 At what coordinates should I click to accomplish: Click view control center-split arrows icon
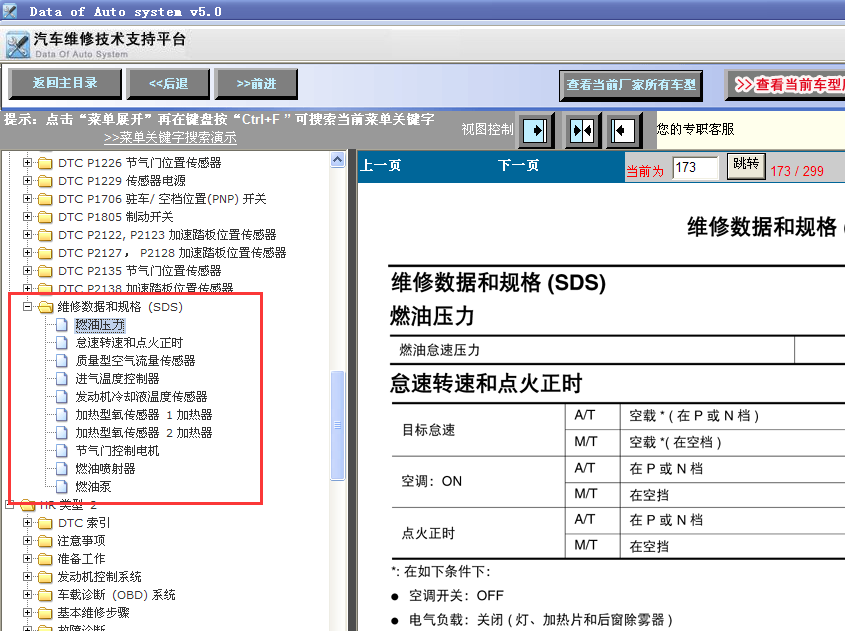(581, 129)
